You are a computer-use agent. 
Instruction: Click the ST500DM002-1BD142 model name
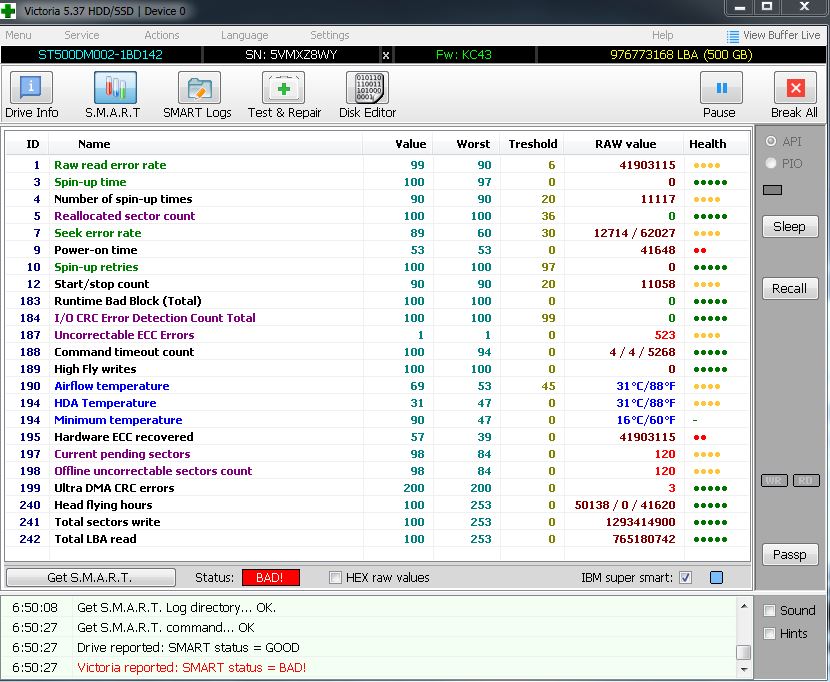[101, 55]
